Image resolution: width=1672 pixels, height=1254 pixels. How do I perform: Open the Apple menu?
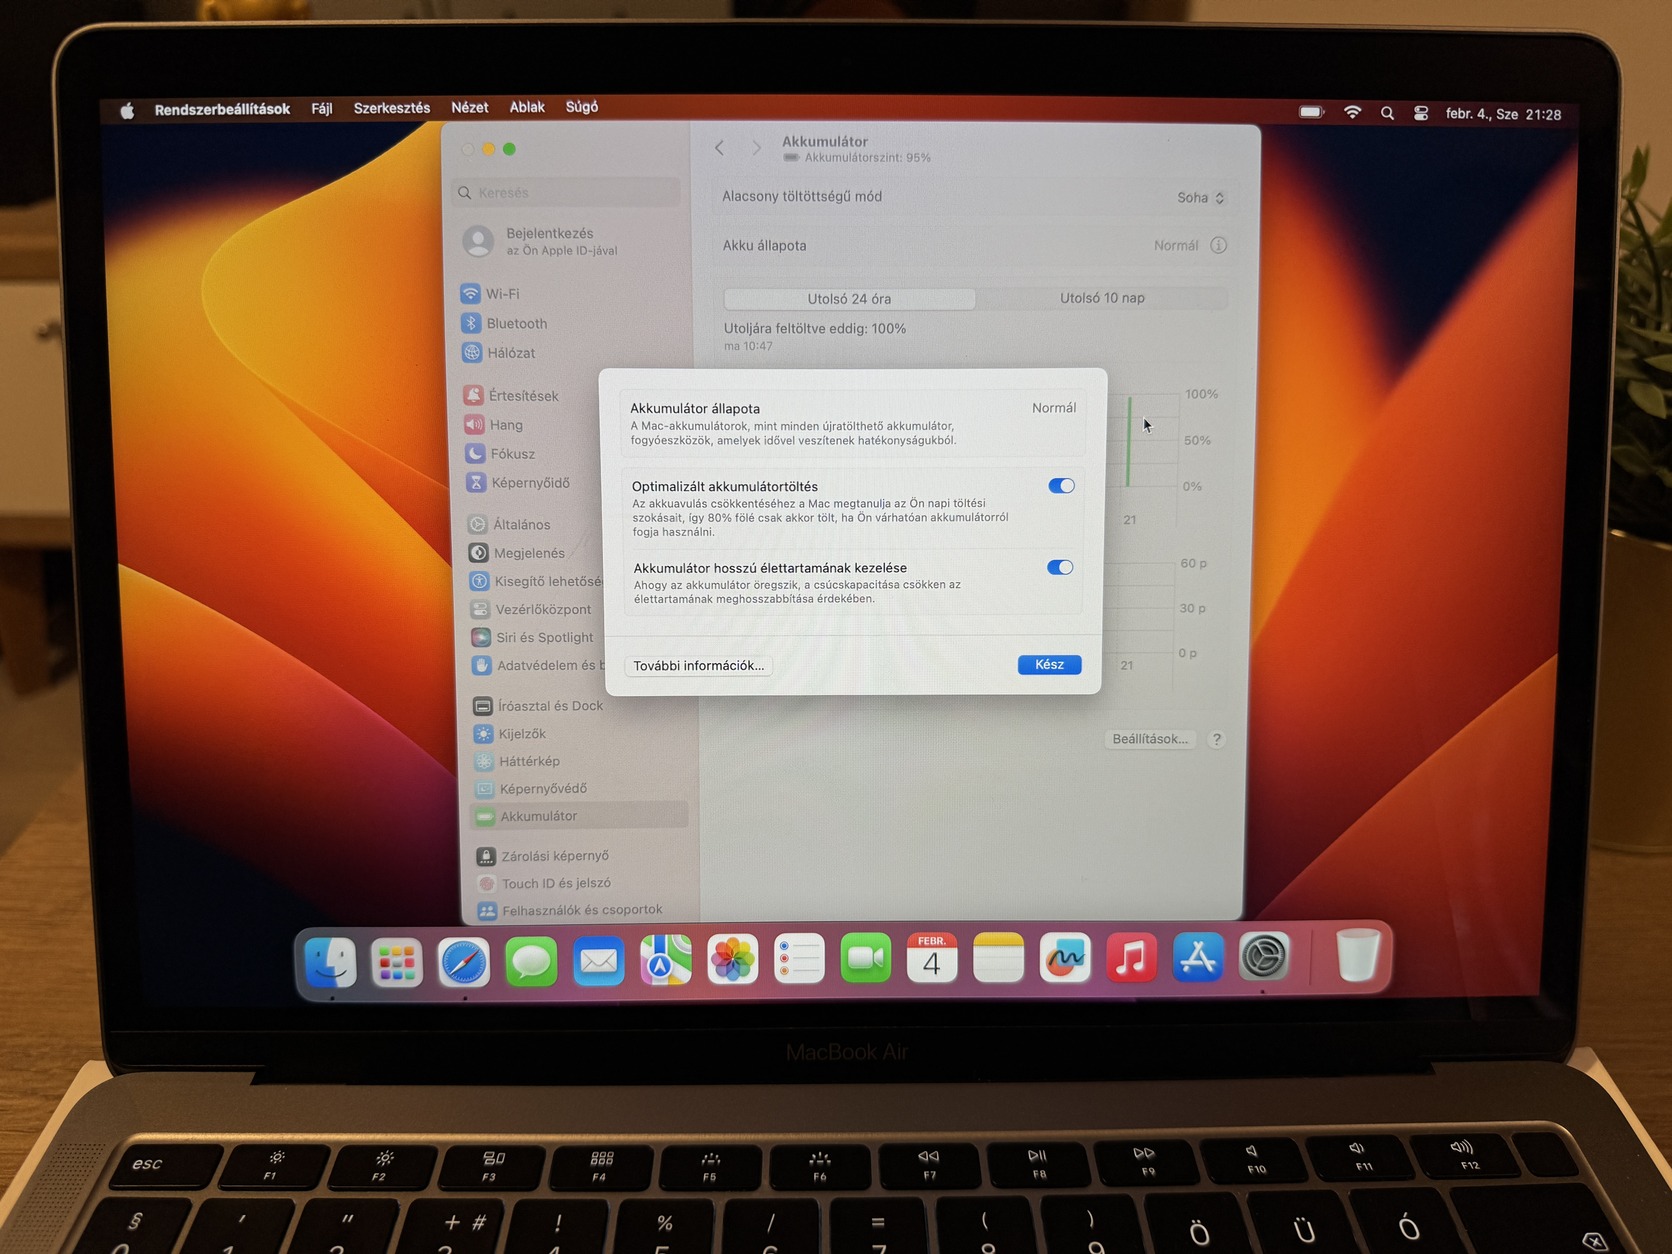click(x=127, y=110)
